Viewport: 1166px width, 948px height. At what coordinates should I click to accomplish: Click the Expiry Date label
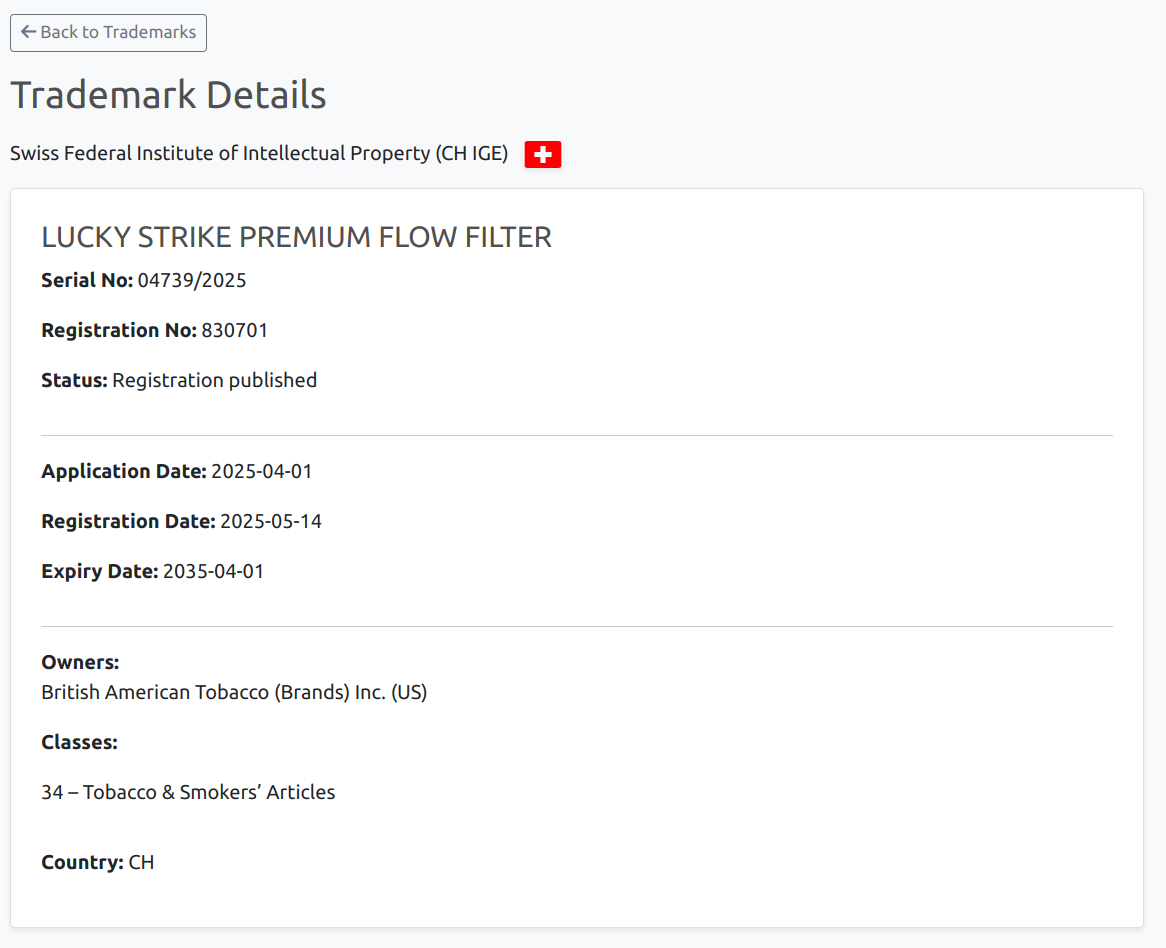(x=99, y=571)
